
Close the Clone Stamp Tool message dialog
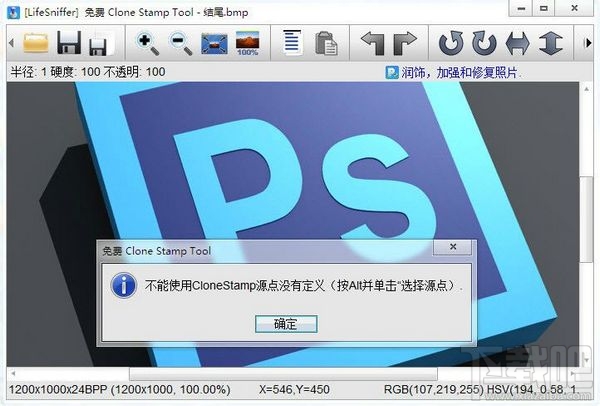click(x=453, y=247)
